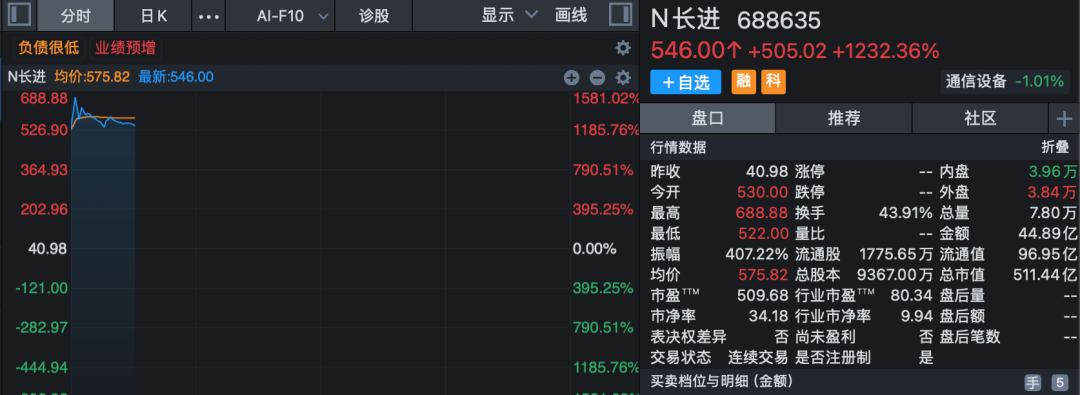Zoom in chart with plus icon
The width and height of the screenshot is (1080, 395).
(572, 77)
